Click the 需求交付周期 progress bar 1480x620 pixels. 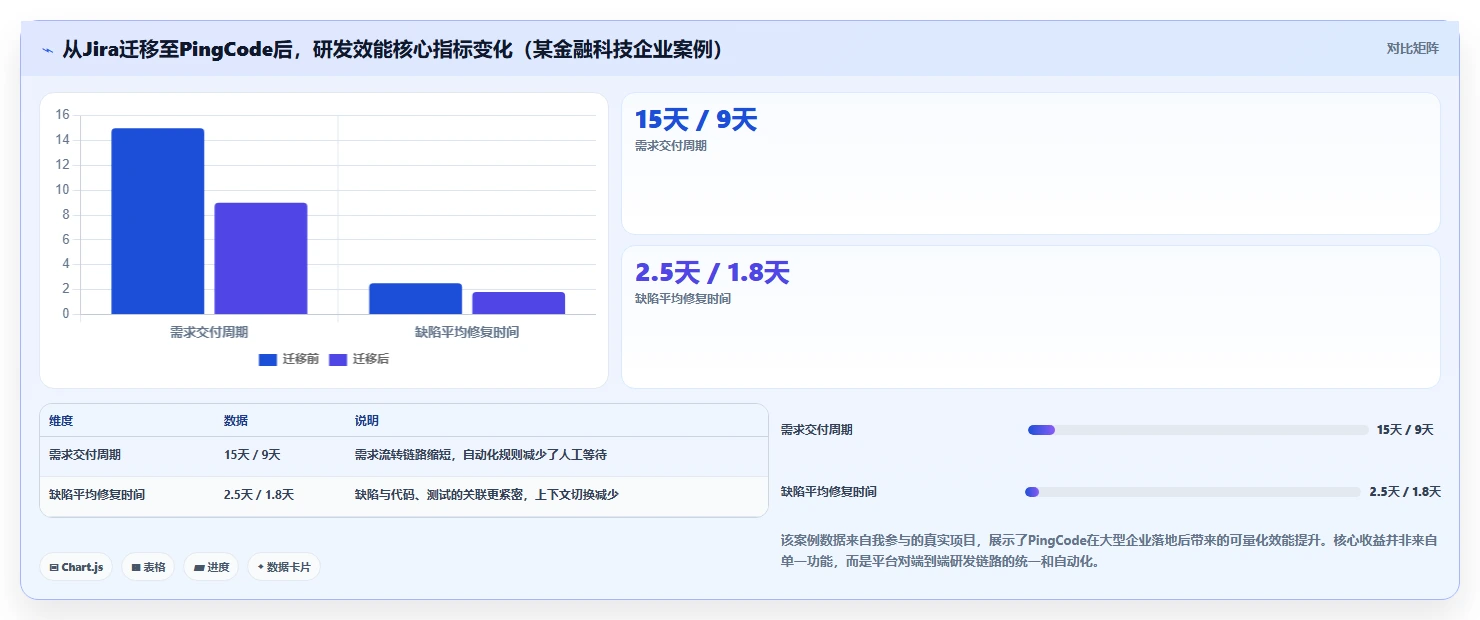point(1198,430)
